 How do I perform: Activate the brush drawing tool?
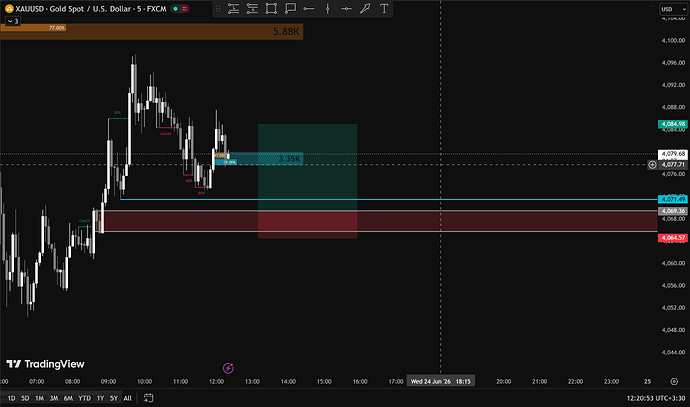click(x=365, y=8)
